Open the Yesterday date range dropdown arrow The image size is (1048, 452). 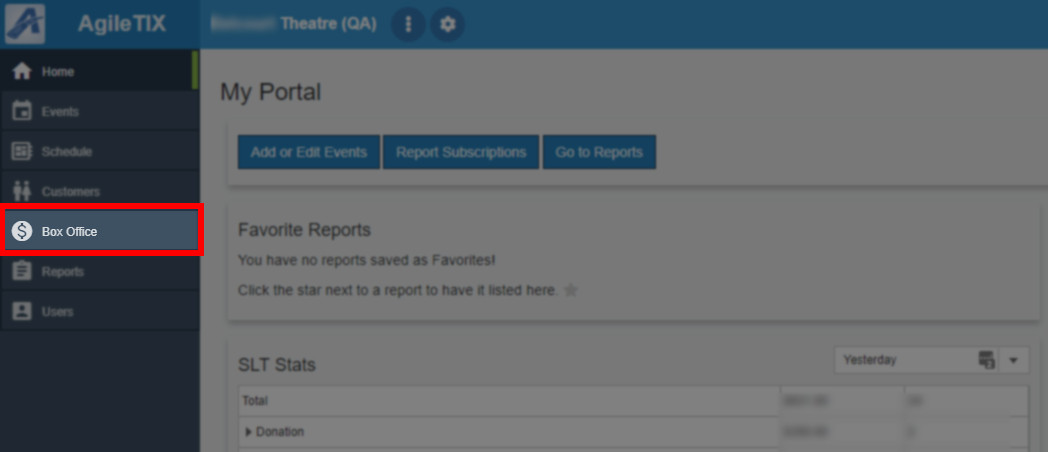[1013, 360]
